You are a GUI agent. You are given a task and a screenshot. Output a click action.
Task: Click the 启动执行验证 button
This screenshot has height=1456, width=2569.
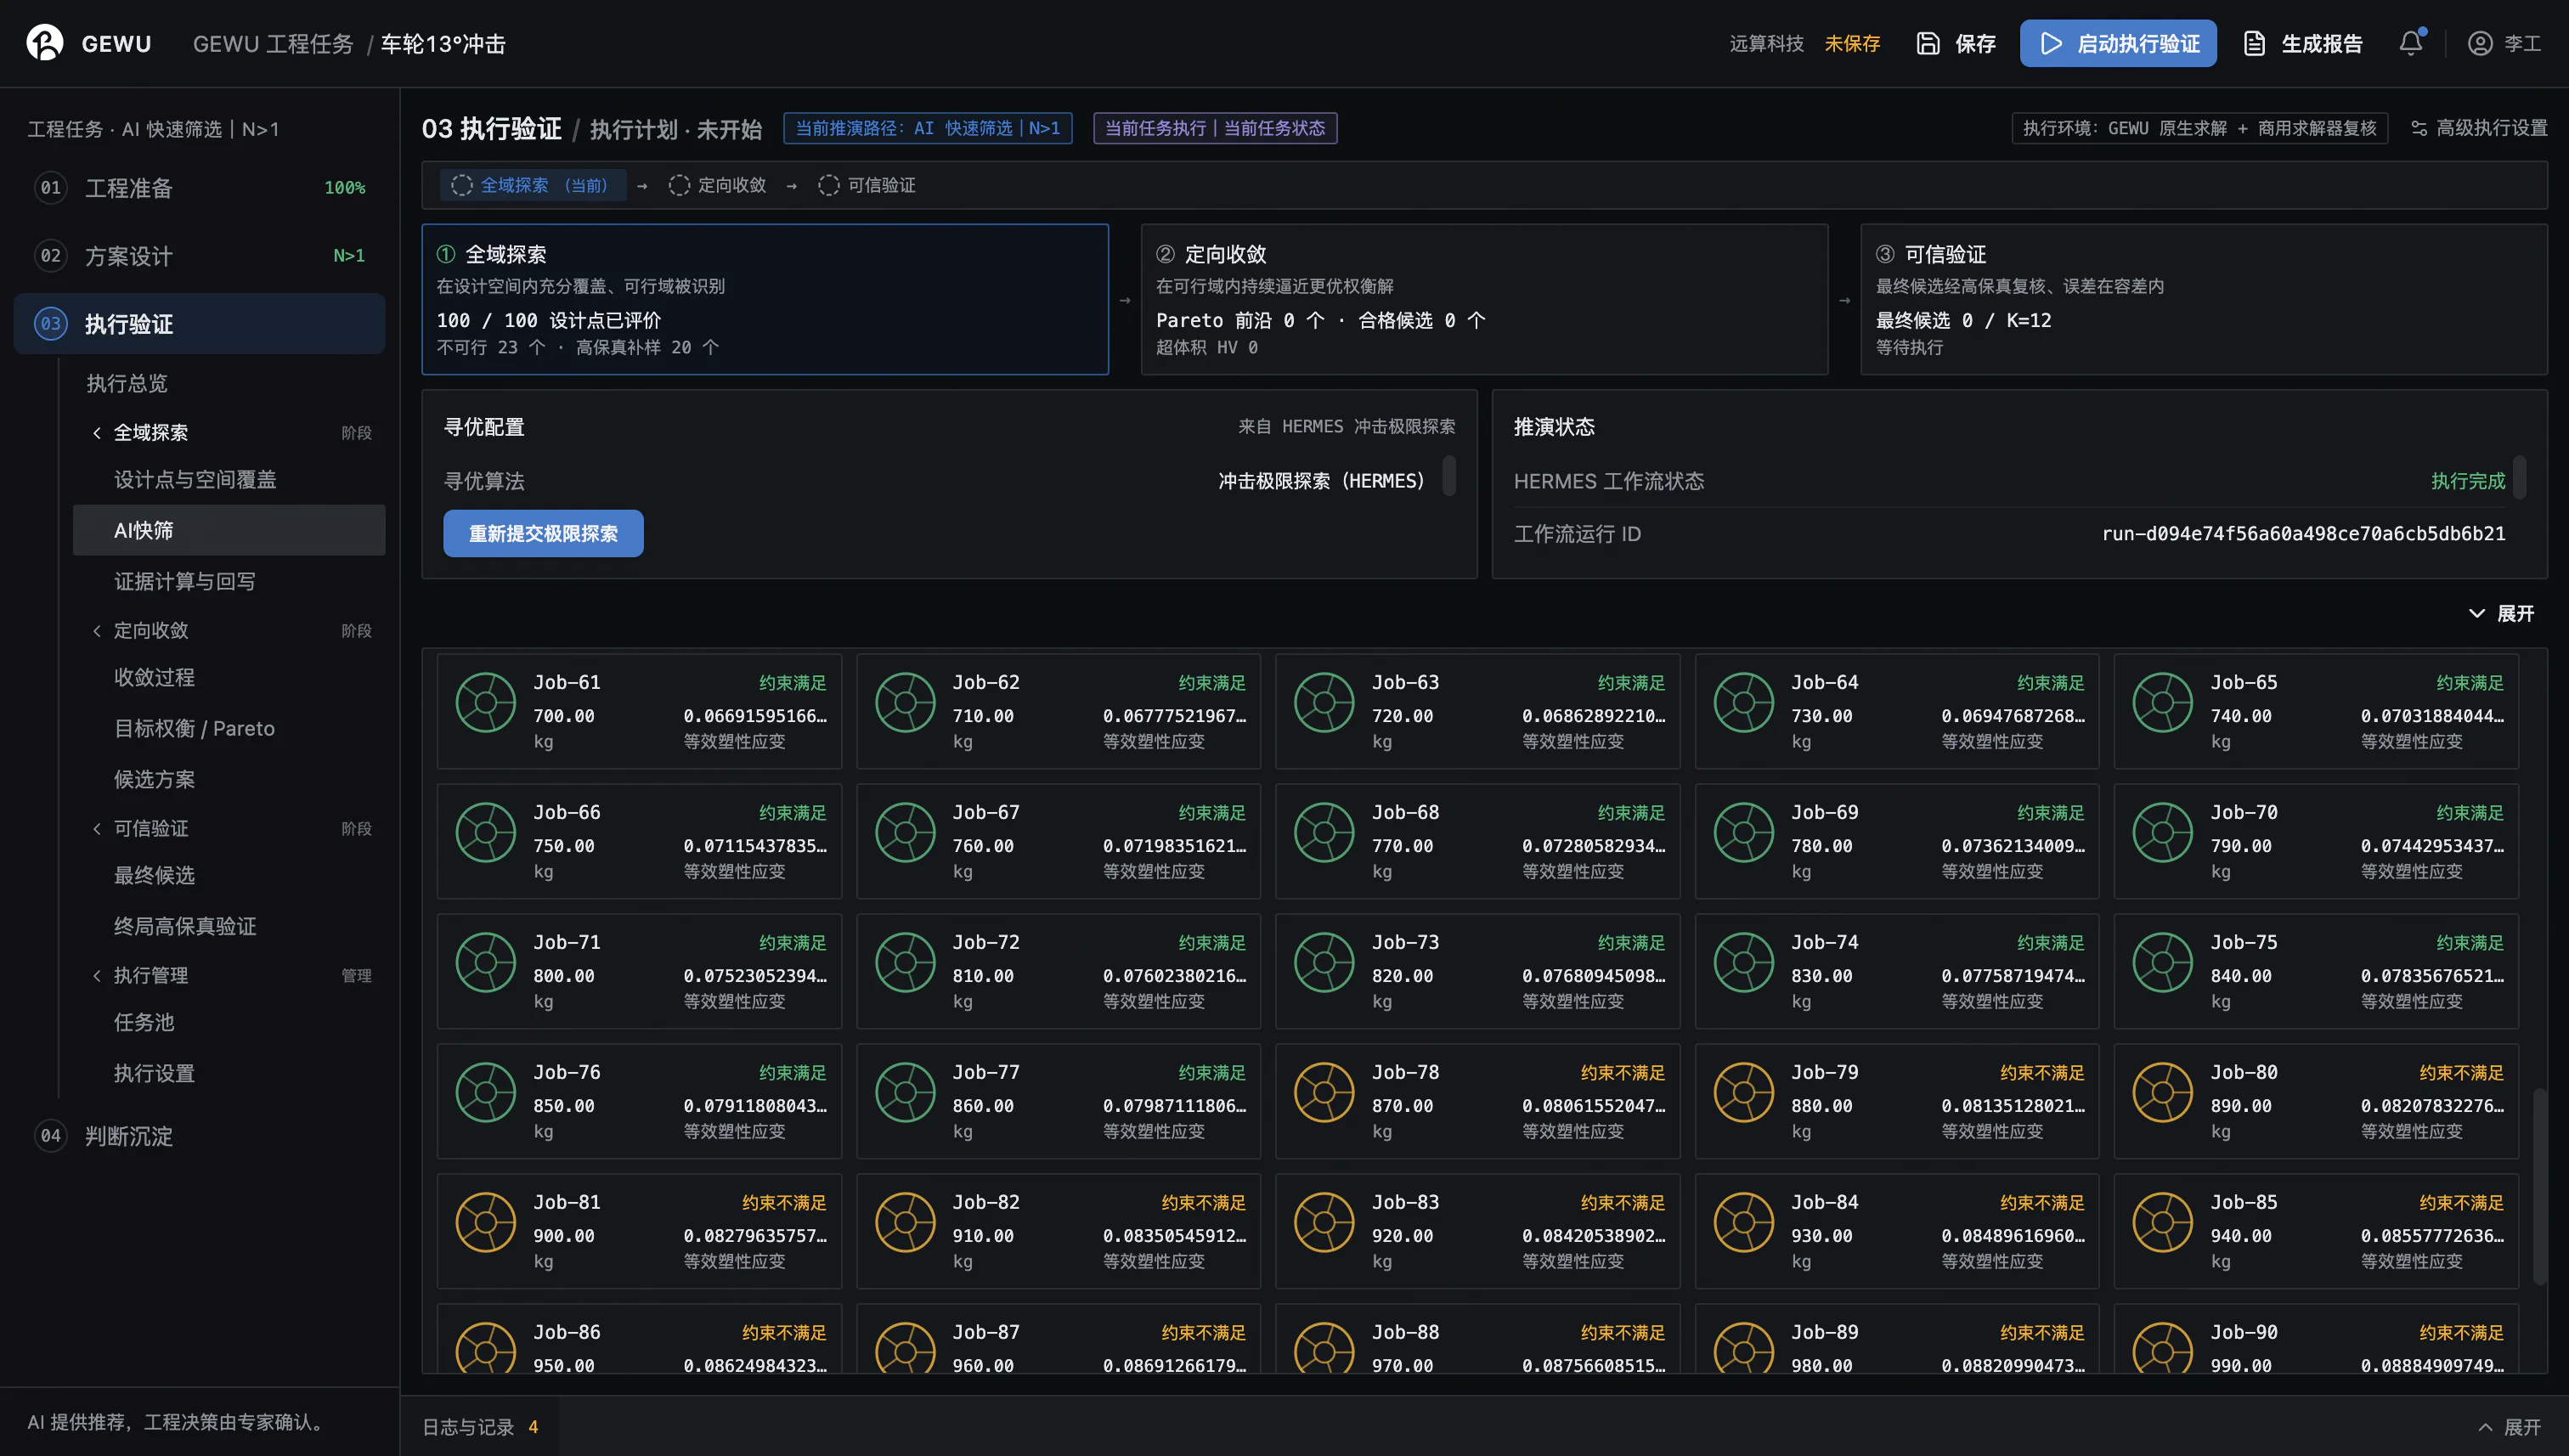2118,43
